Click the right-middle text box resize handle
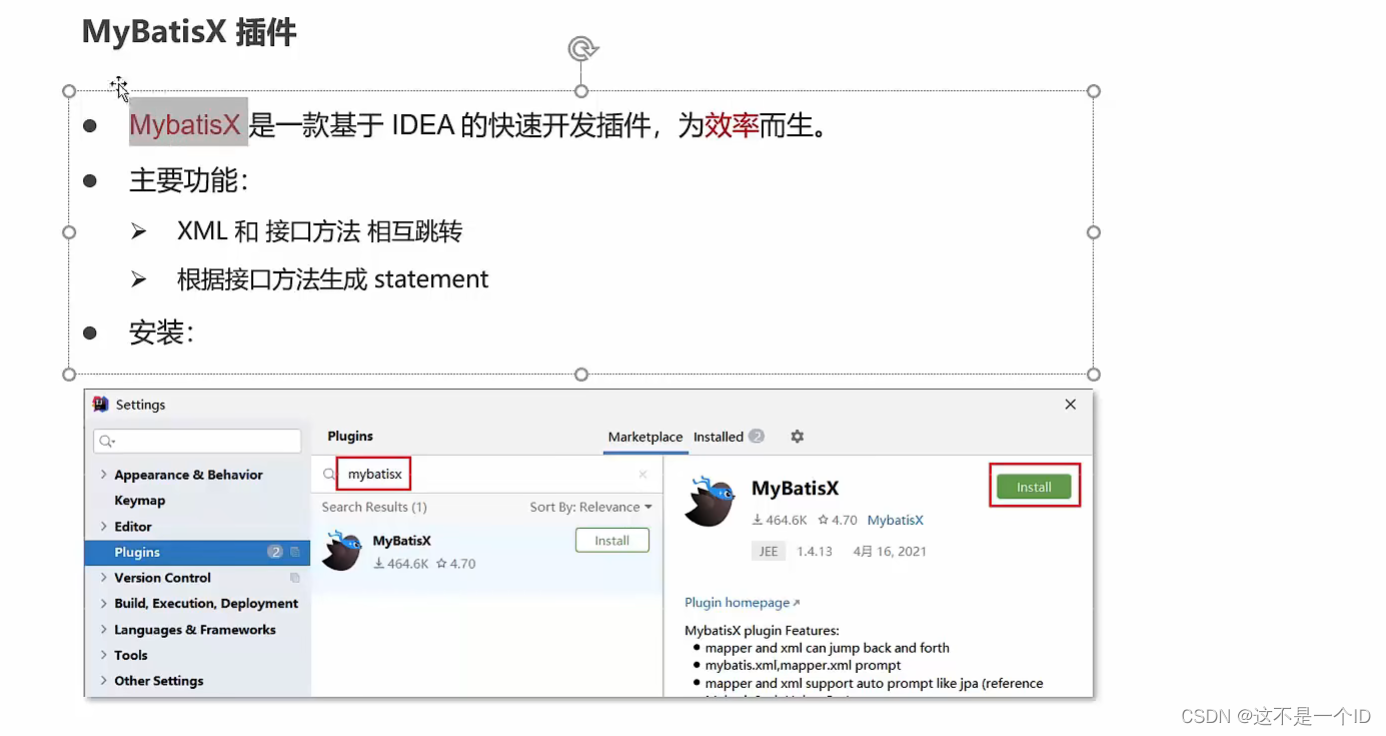This screenshot has width=1386, height=736. 1094,232
